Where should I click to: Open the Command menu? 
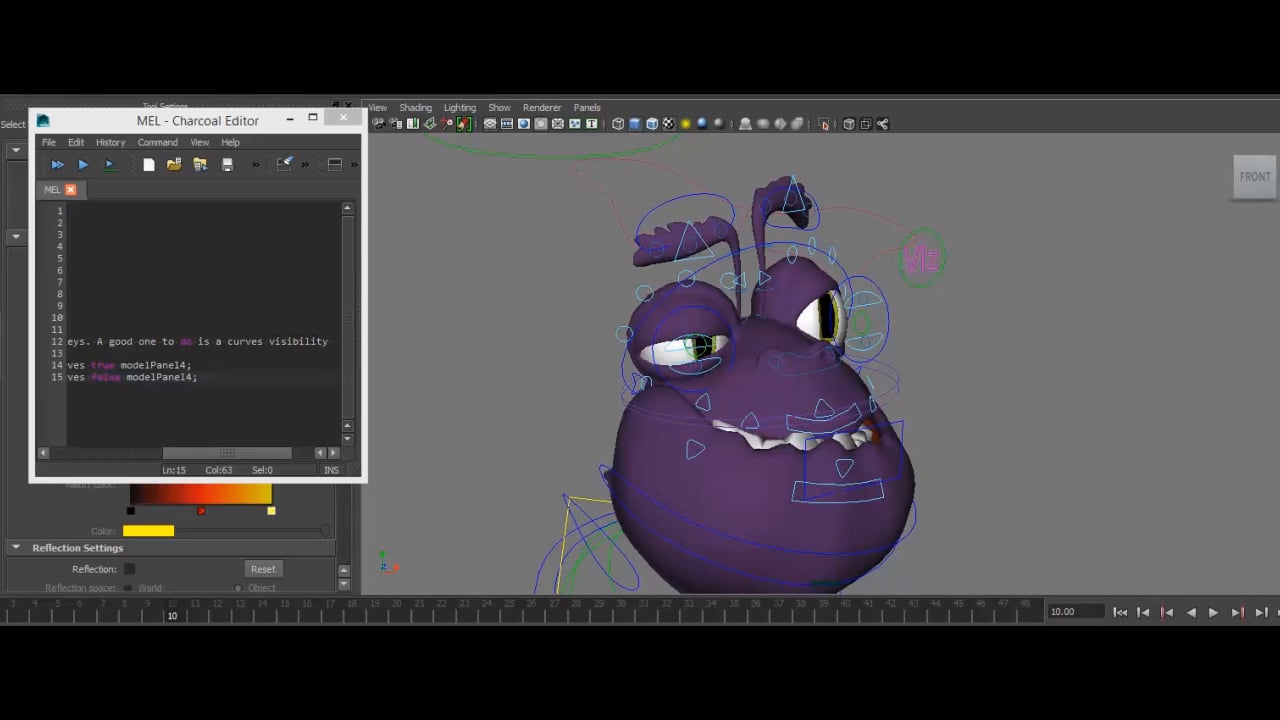click(x=157, y=142)
